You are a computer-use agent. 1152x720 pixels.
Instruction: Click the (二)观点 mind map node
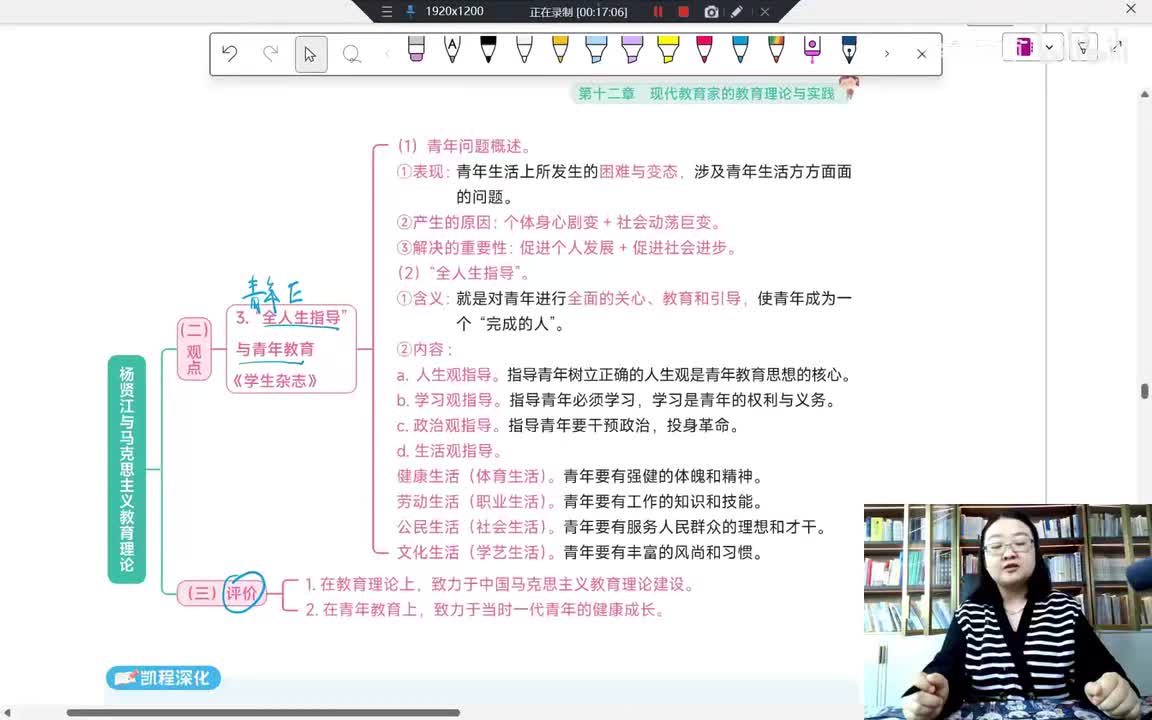(194, 349)
